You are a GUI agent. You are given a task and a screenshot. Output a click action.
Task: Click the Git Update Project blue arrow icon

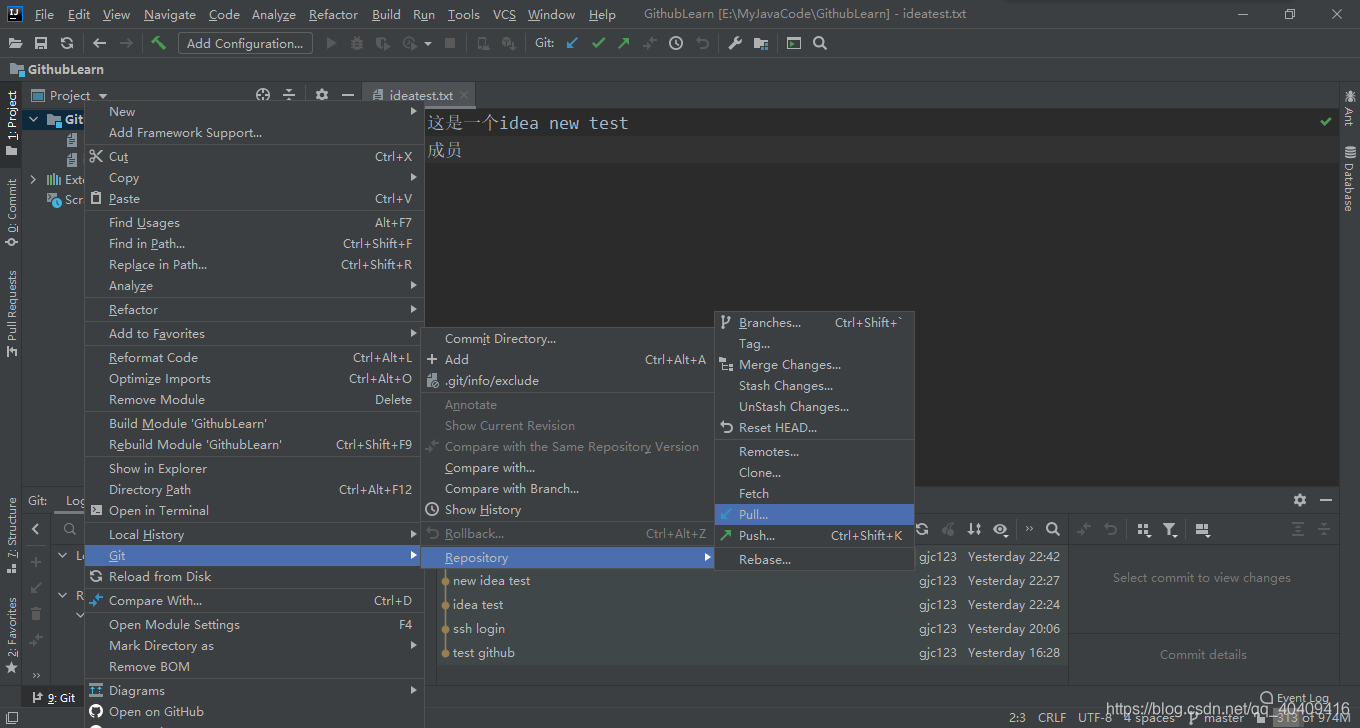pyautogui.click(x=572, y=43)
